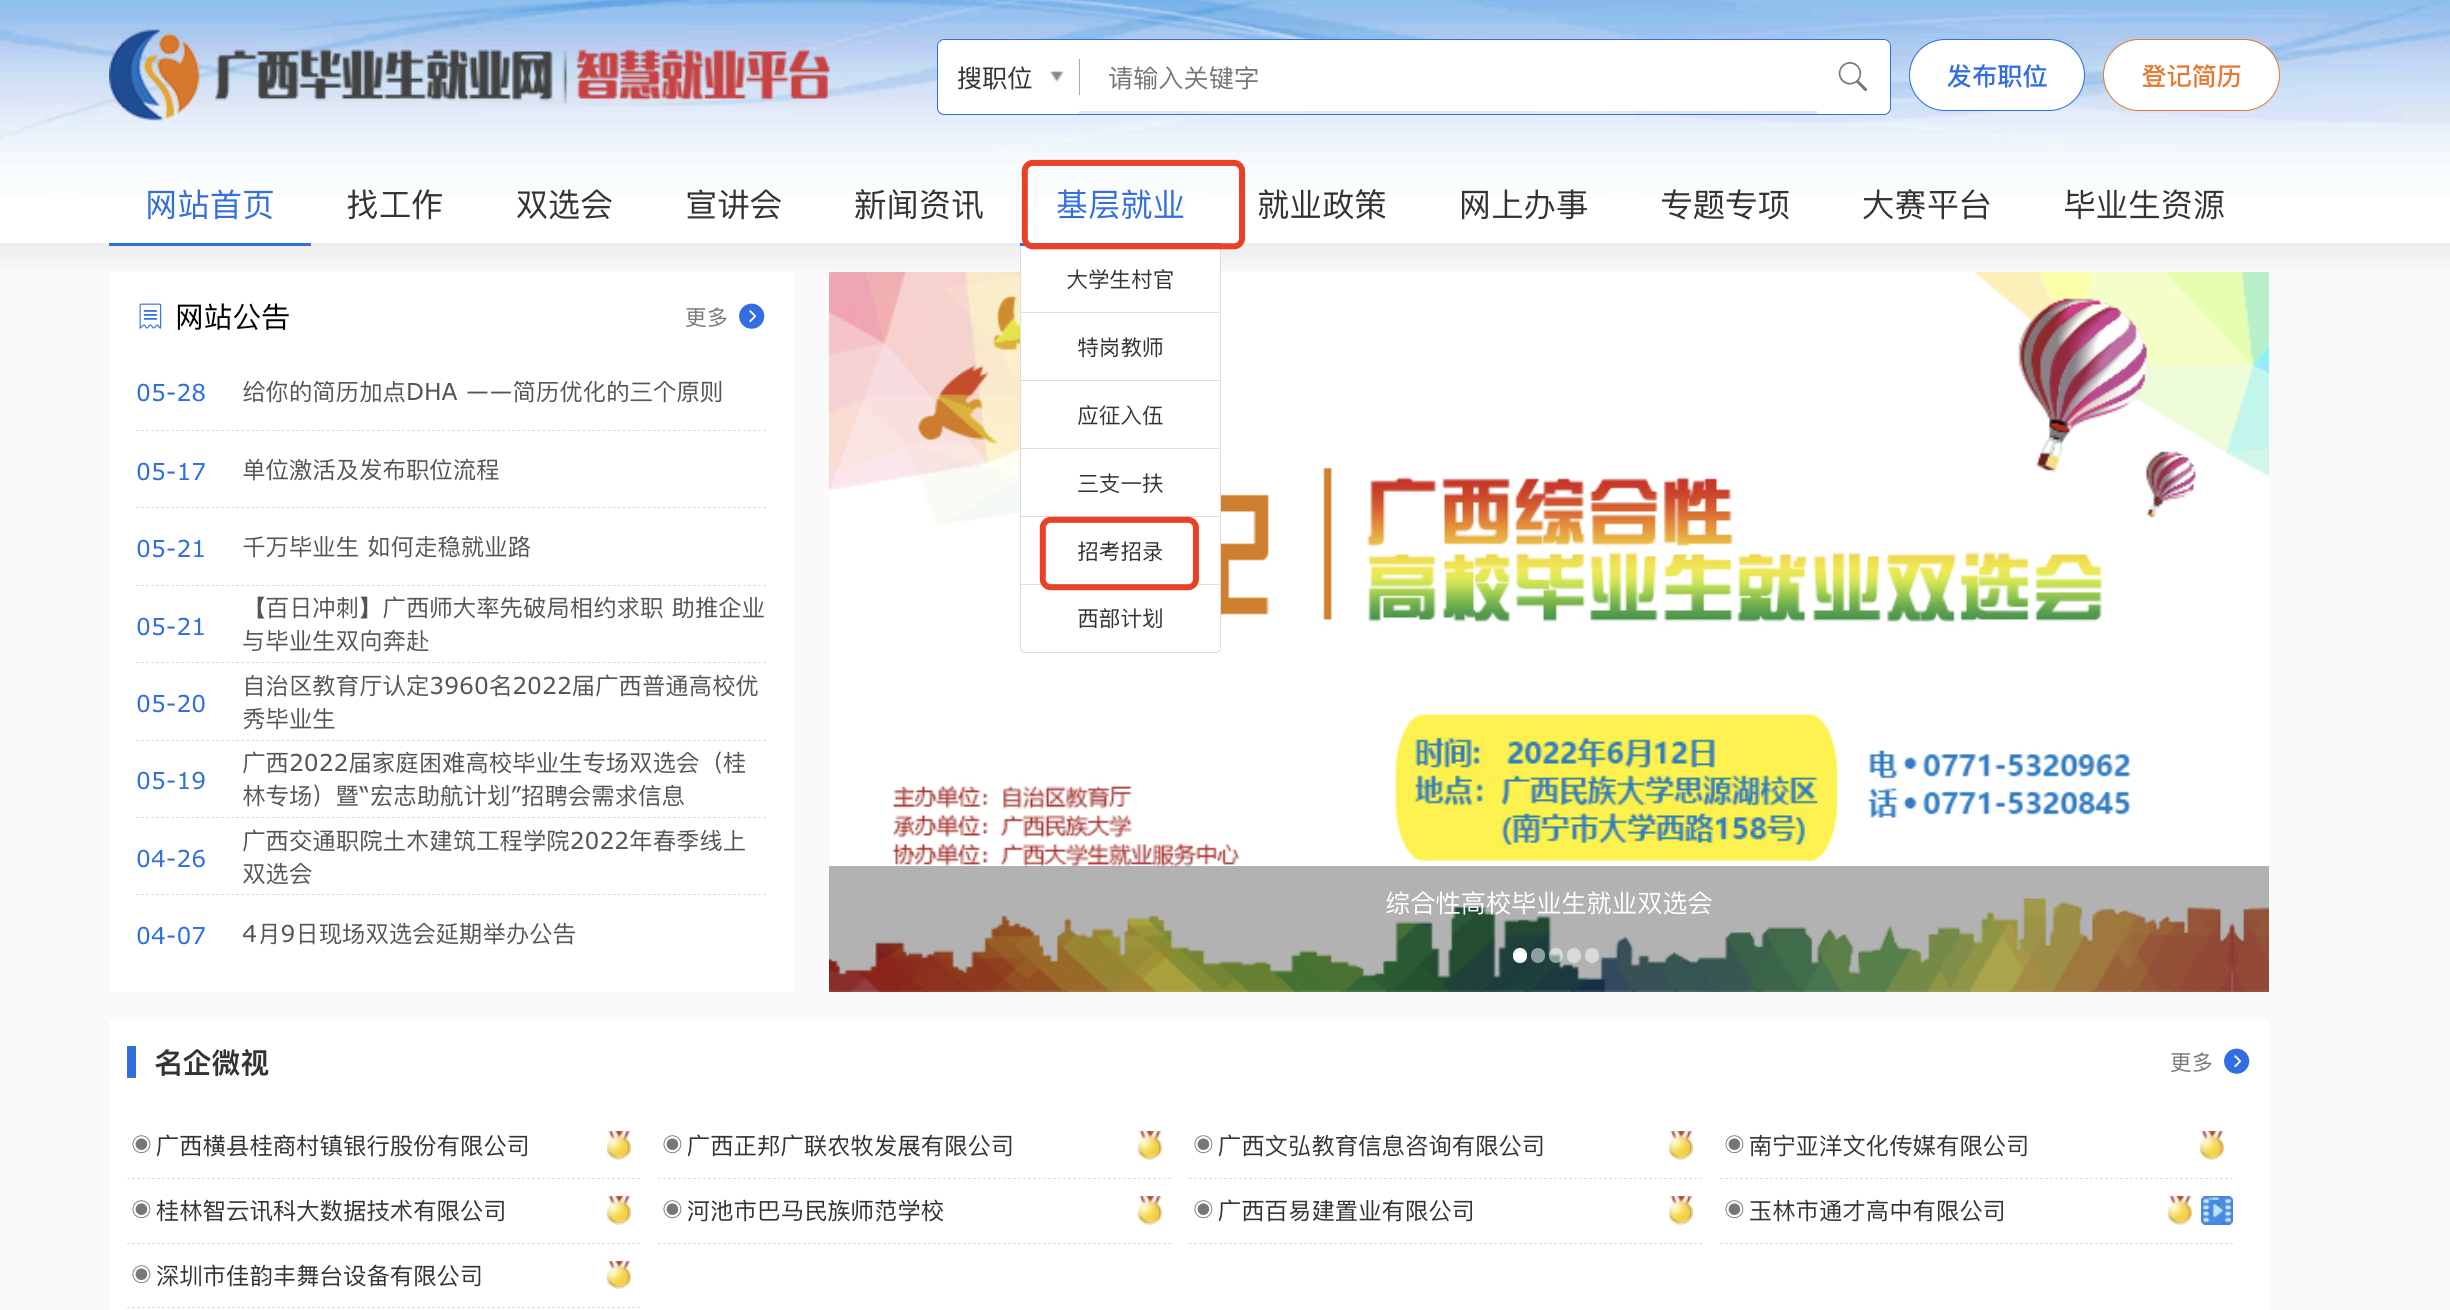The height and width of the screenshot is (1310, 2450).
Task: Click medal icon beside 广西横县桂商村镇银行股份有限公司
Action: (619, 1145)
